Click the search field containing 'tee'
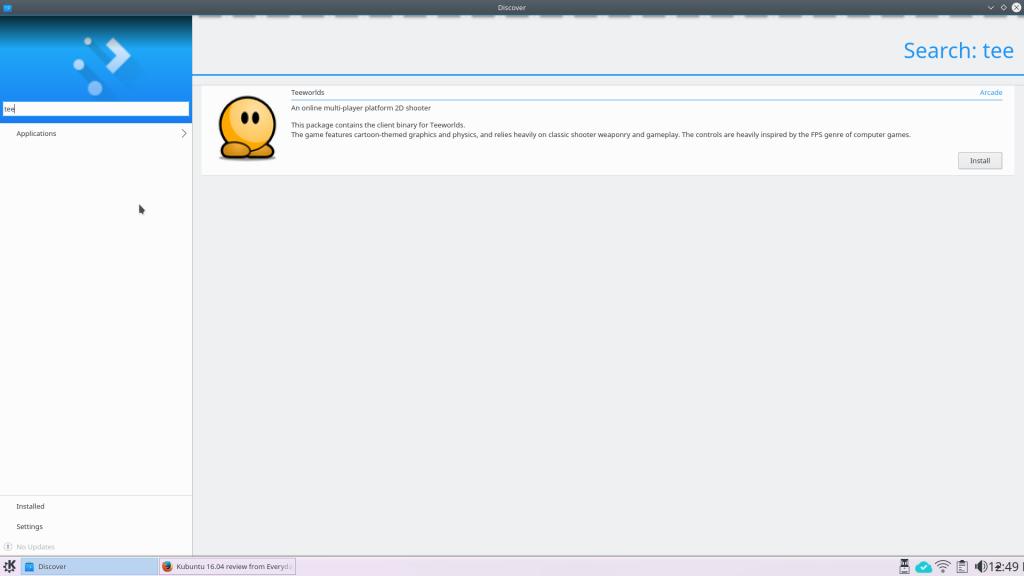Image resolution: width=1024 pixels, height=576 pixels. [x=96, y=109]
